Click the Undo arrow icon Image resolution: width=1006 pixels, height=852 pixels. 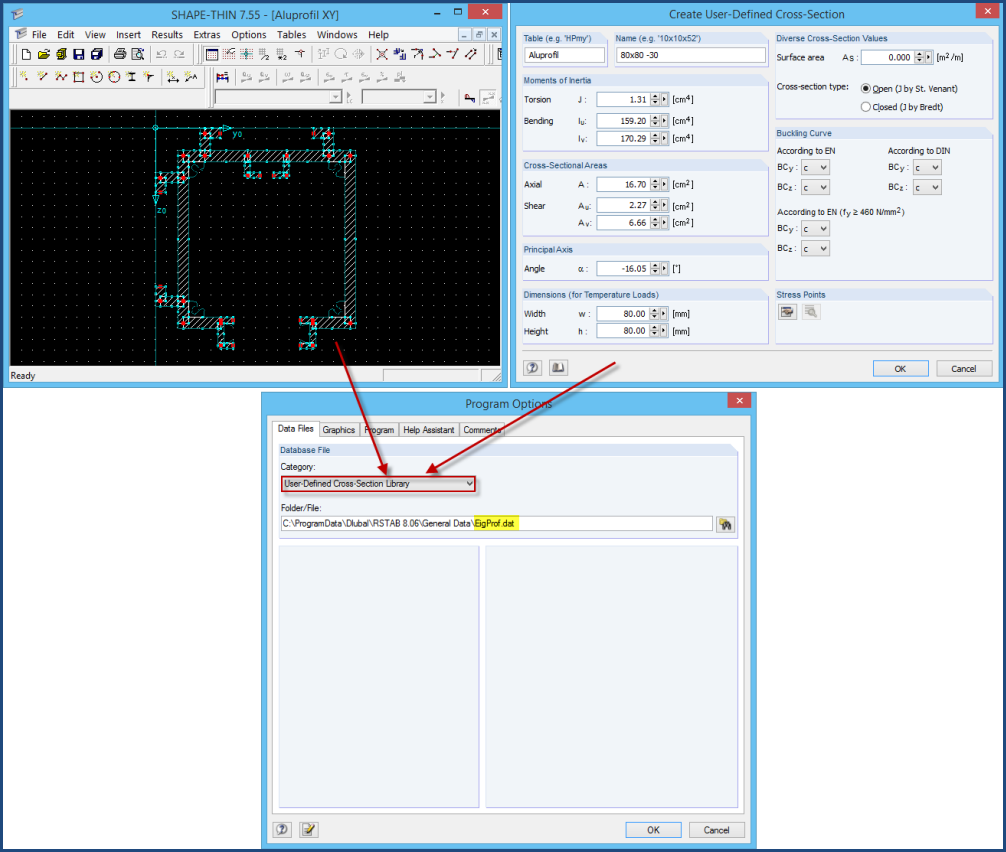[x=162, y=55]
